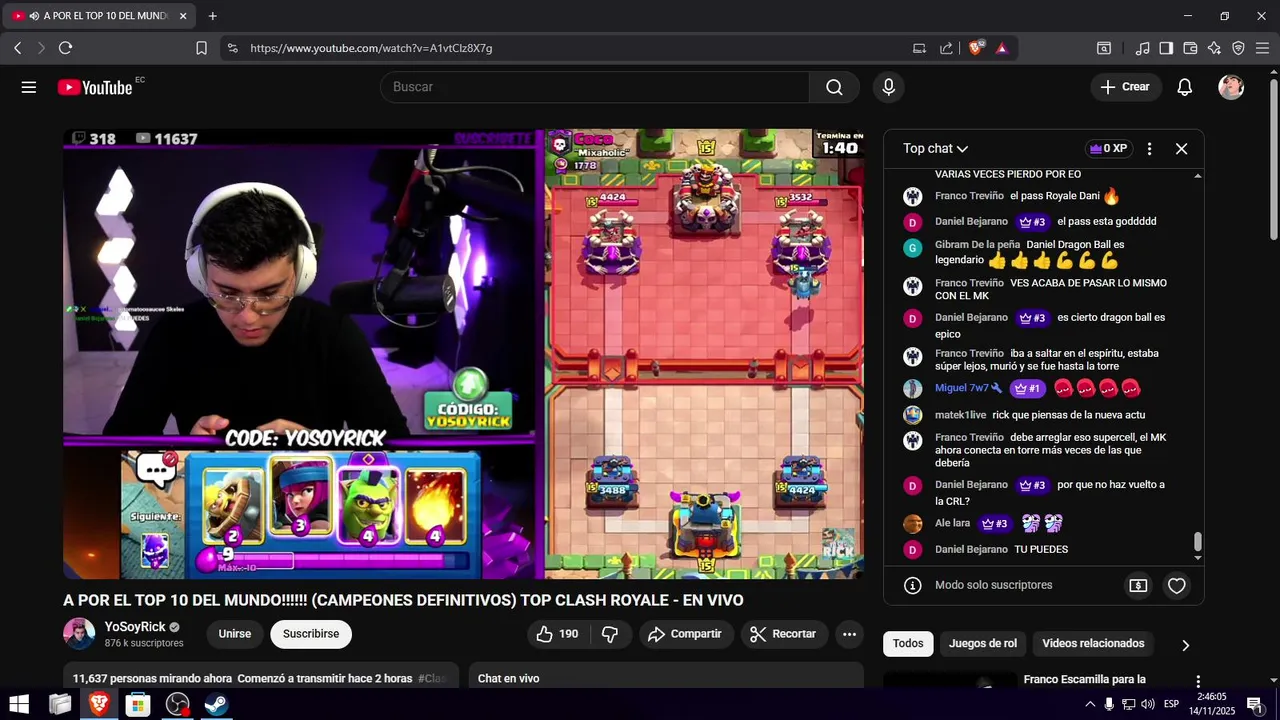Open Microsoft Store from the taskbar

pyautogui.click(x=138, y=704)
